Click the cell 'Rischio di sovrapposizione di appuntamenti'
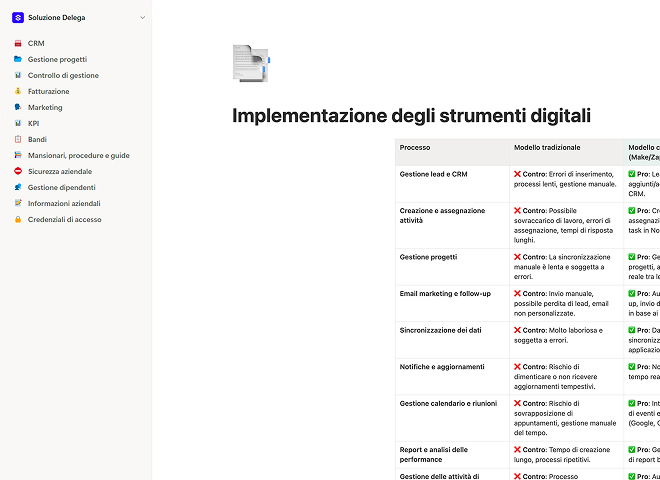The image size is (660, 480). pos(567,418)
